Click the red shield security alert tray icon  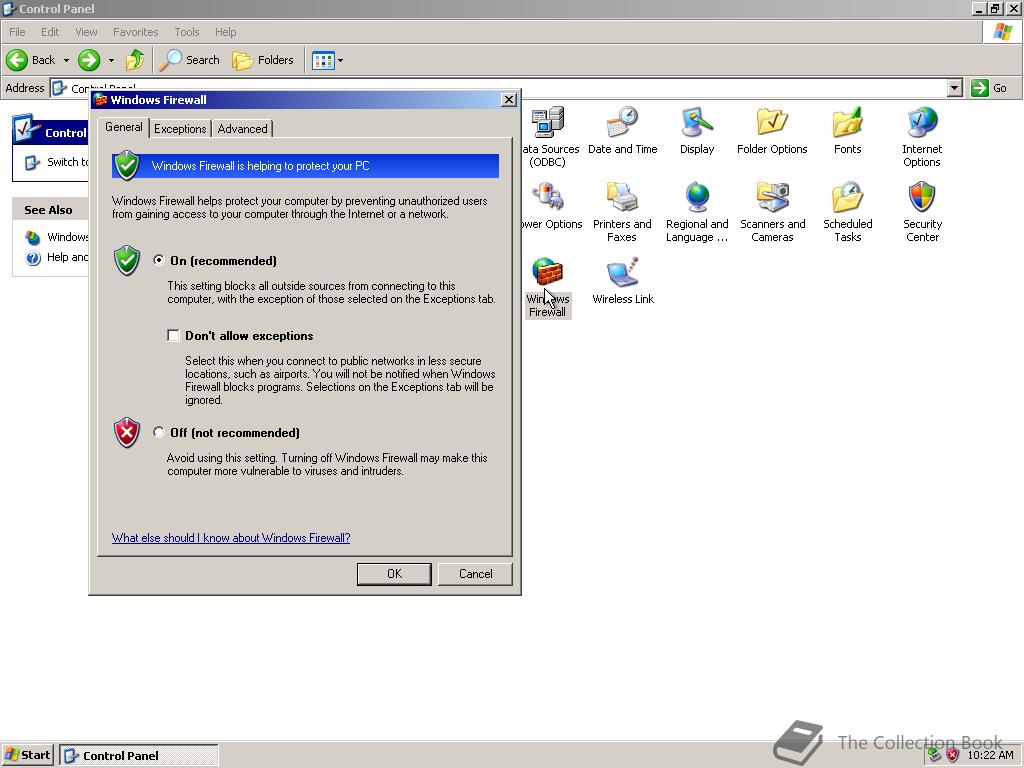click(x=953, y=756)
